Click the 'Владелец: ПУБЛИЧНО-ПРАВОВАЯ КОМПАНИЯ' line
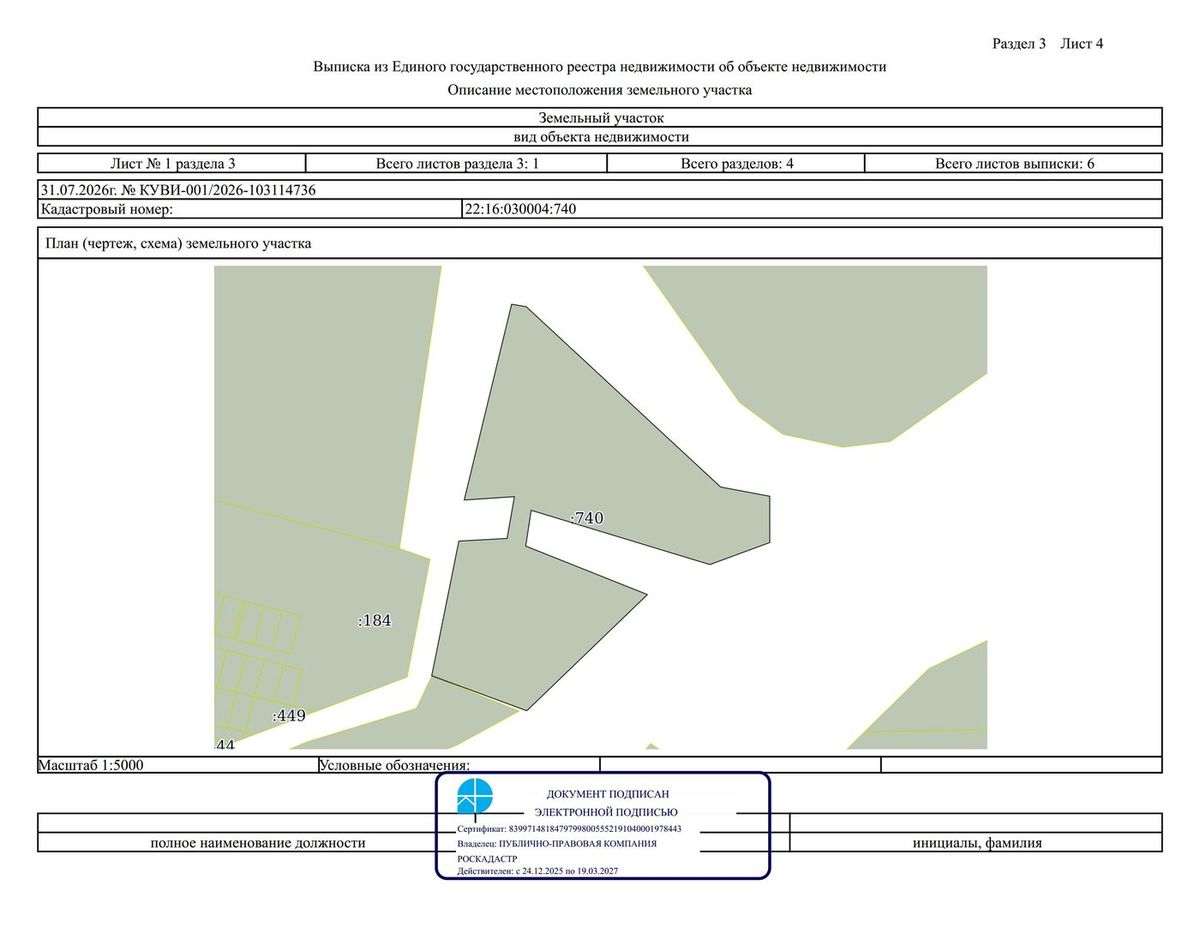Viewport: 1200px width, 927px height. coord(557,843)
